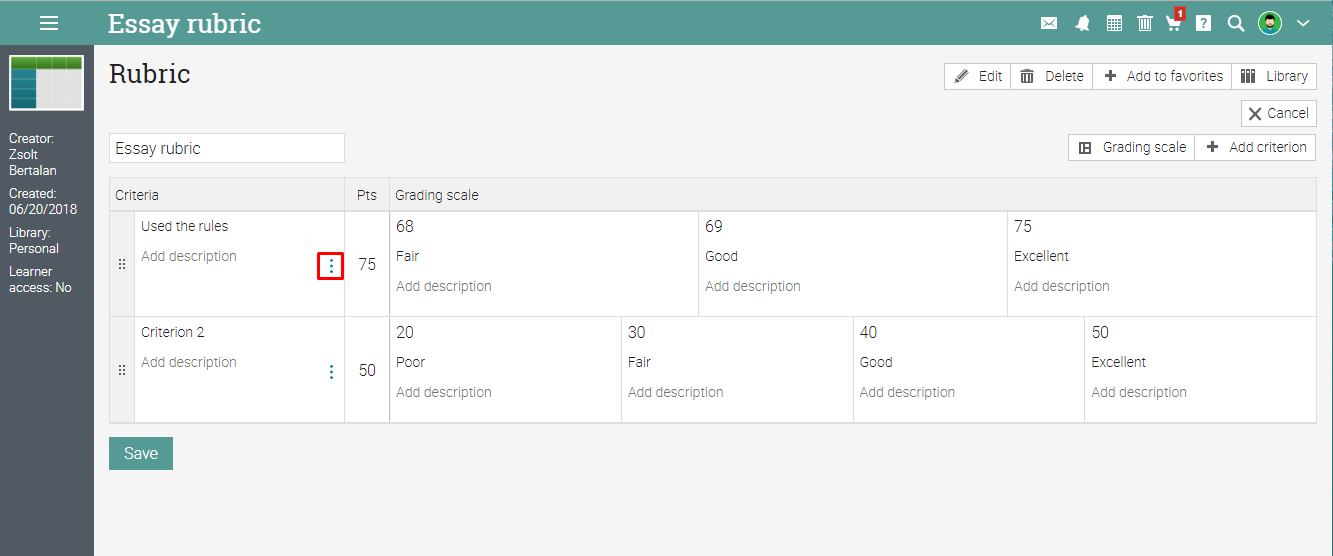Screen dimensions: 1333x556
Task: Click the Add to favorites button
Action: tap(1162, 76)
